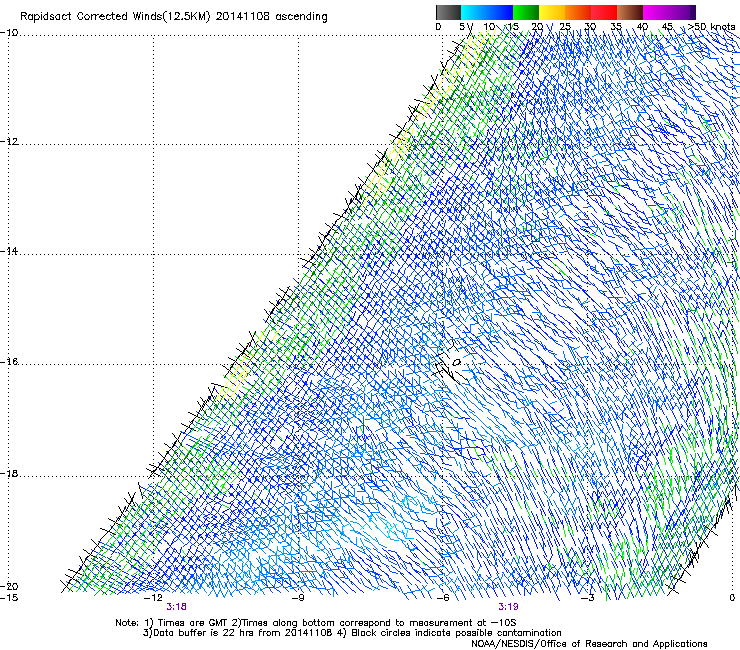Image resolution: width=740 pixels, height=650 pixels.
Task: Click the '25' knots legend label
Action: tap(564, 27)
